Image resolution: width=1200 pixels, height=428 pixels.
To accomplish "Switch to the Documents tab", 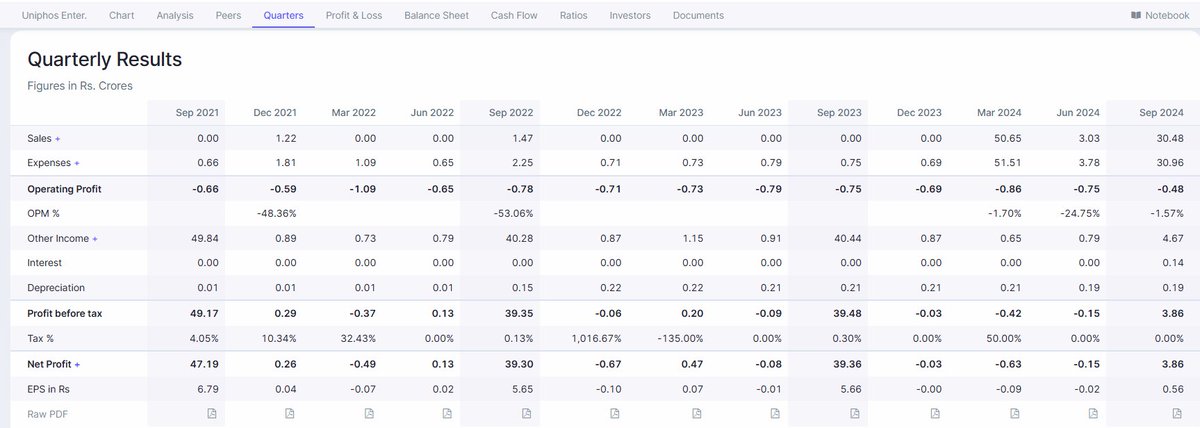I will [699, 16].
